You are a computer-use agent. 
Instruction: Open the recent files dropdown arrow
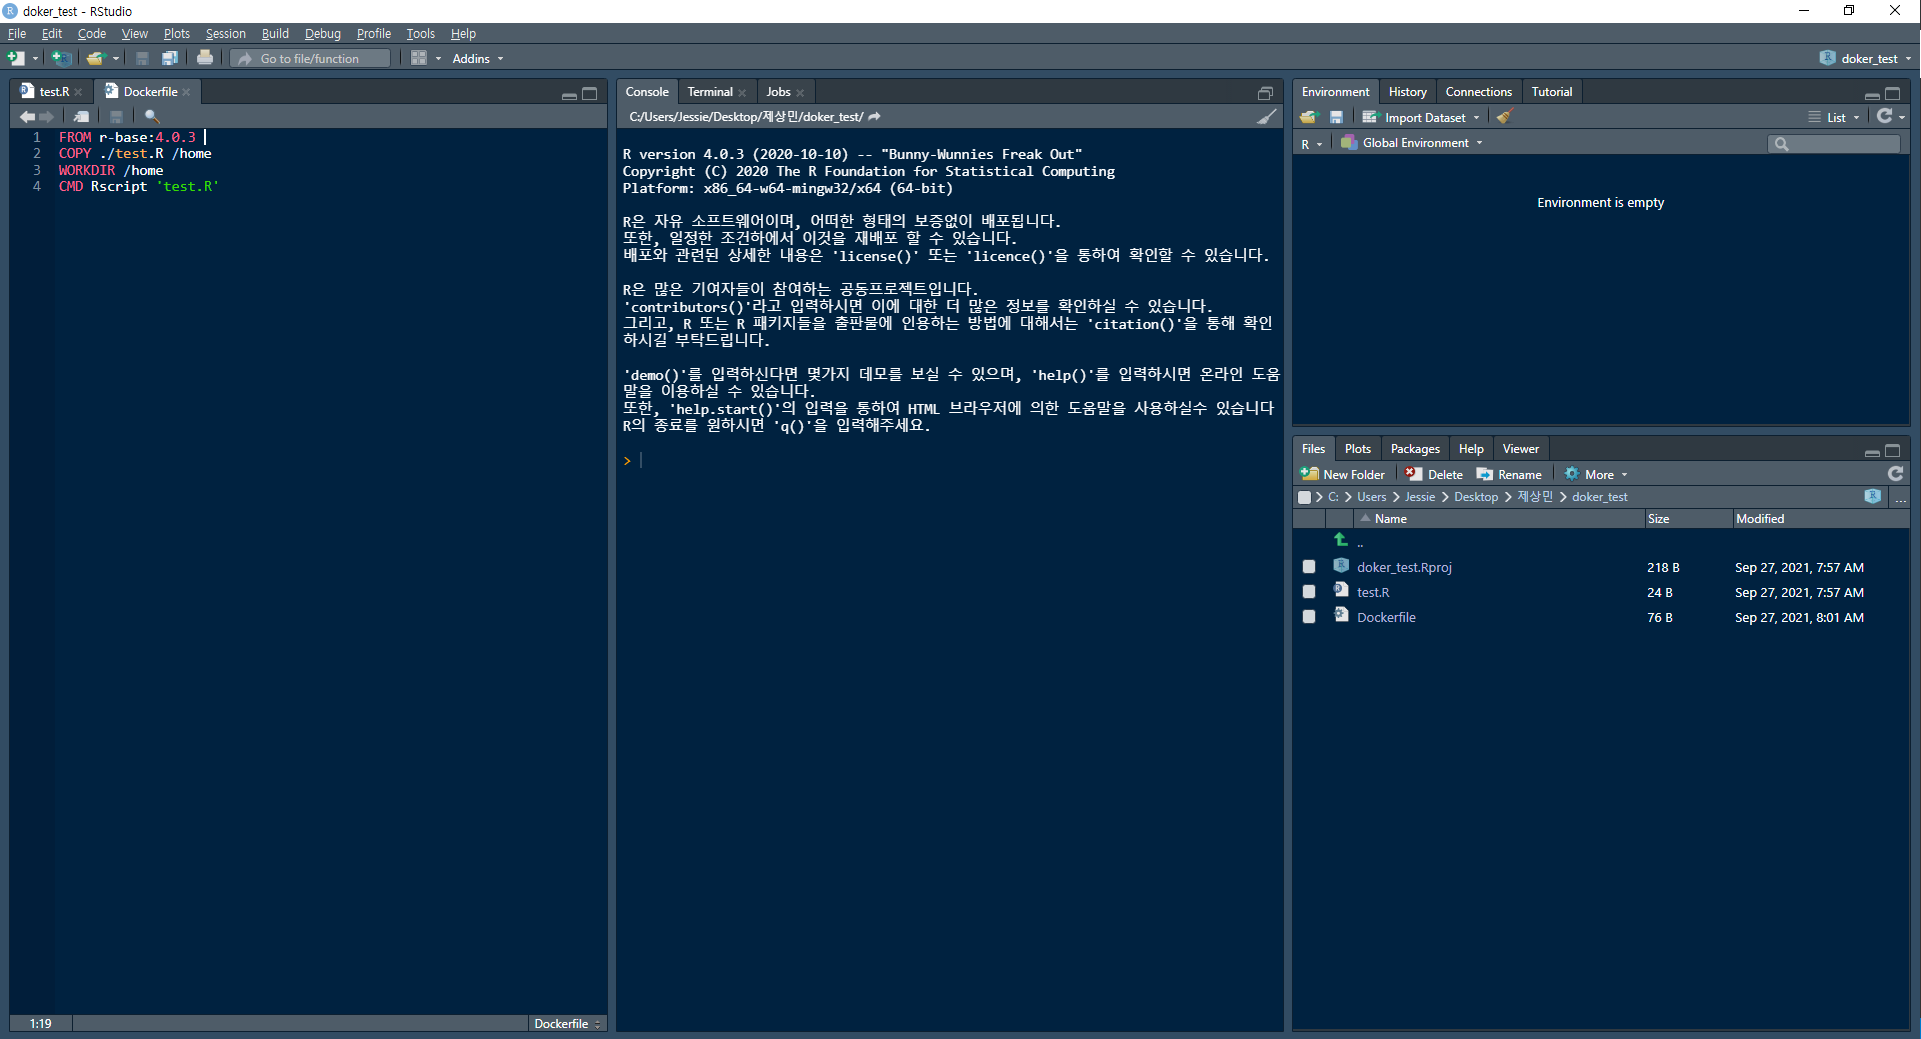[115, 58]
